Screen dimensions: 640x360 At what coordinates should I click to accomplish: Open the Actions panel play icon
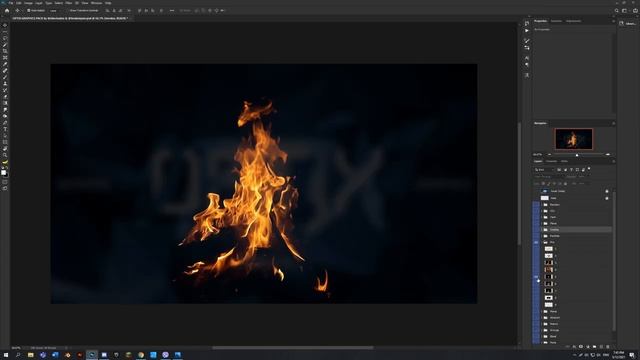tap(527, 31)
